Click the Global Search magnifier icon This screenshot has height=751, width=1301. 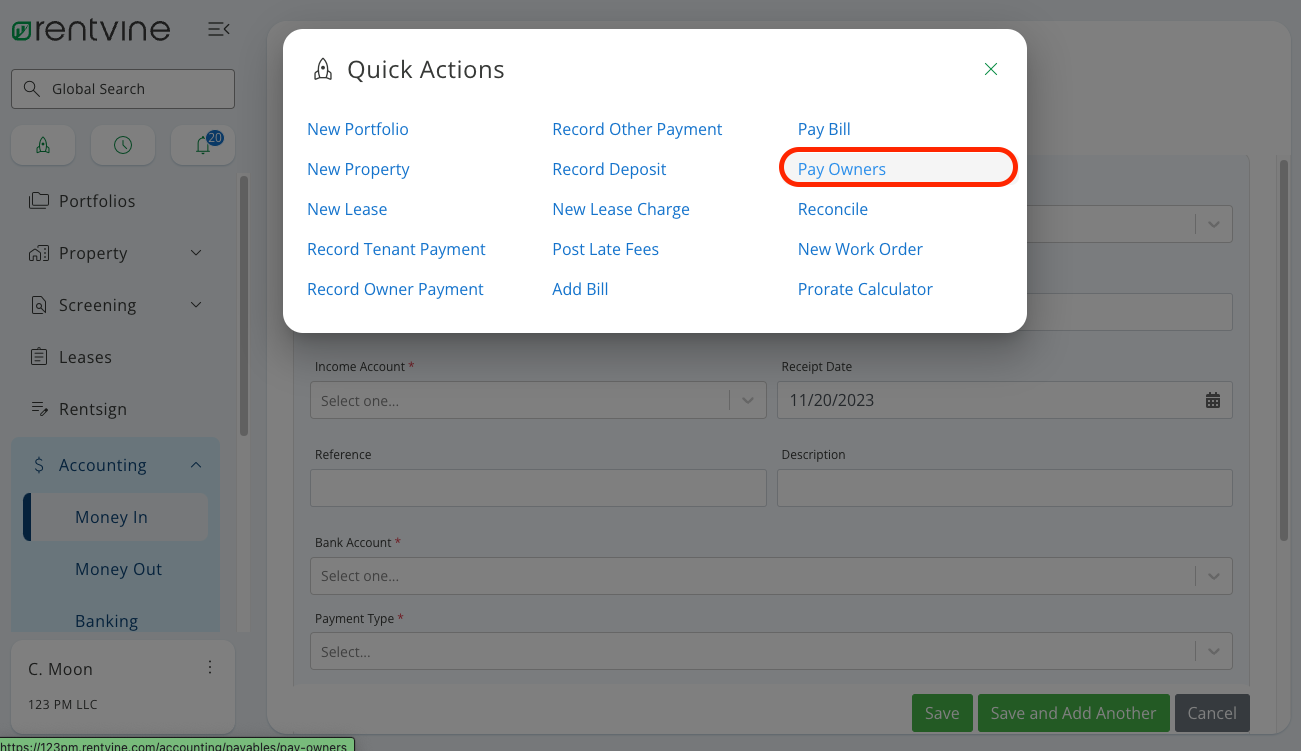point(31,88)
